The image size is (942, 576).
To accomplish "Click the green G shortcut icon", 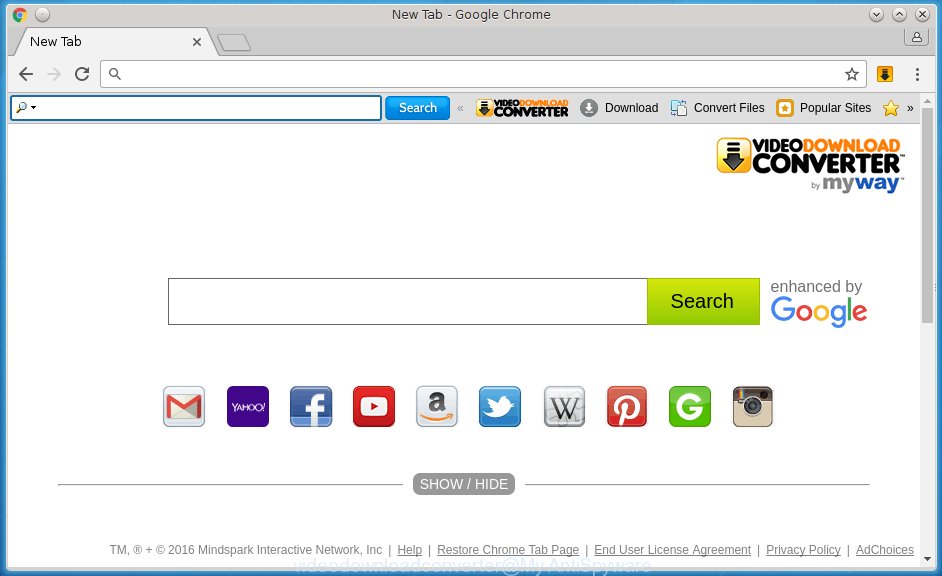I will pos(690,407).
